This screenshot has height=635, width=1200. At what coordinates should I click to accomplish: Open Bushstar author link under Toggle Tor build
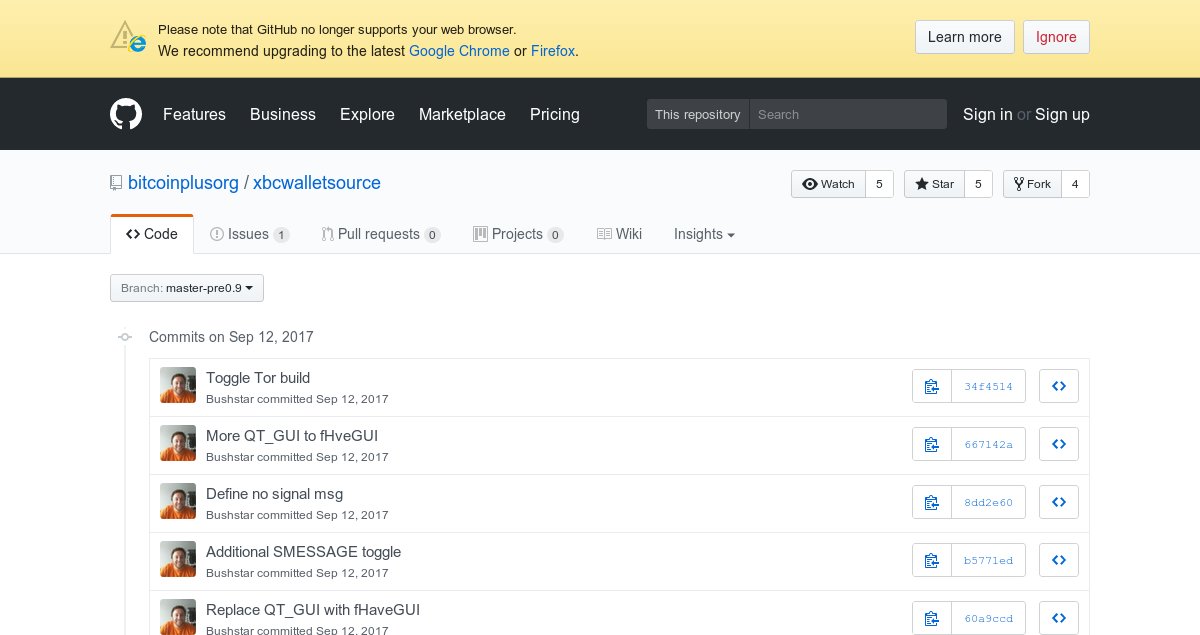click(229, 399)
